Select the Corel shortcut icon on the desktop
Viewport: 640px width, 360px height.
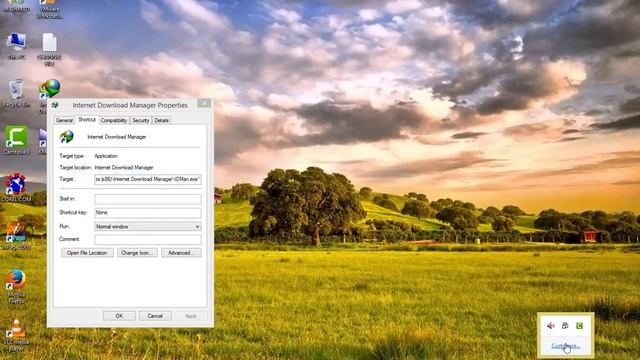[16, 187]
